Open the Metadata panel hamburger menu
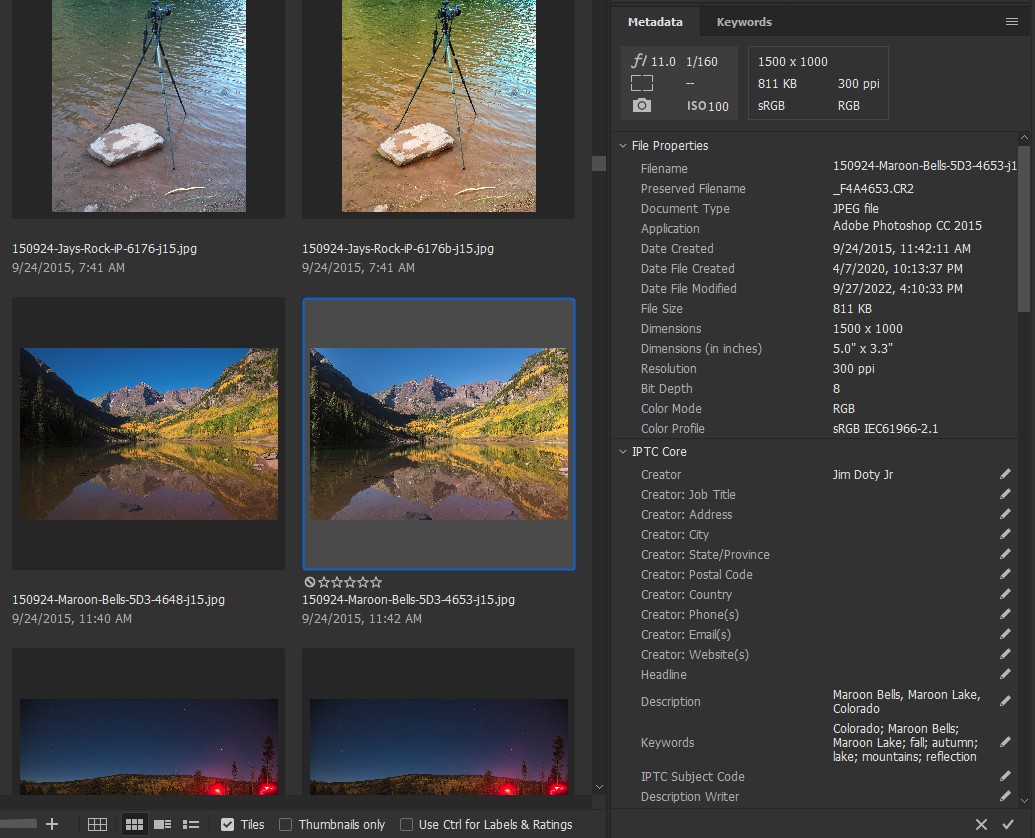The image size is (1035, 838). (1011, 21)
